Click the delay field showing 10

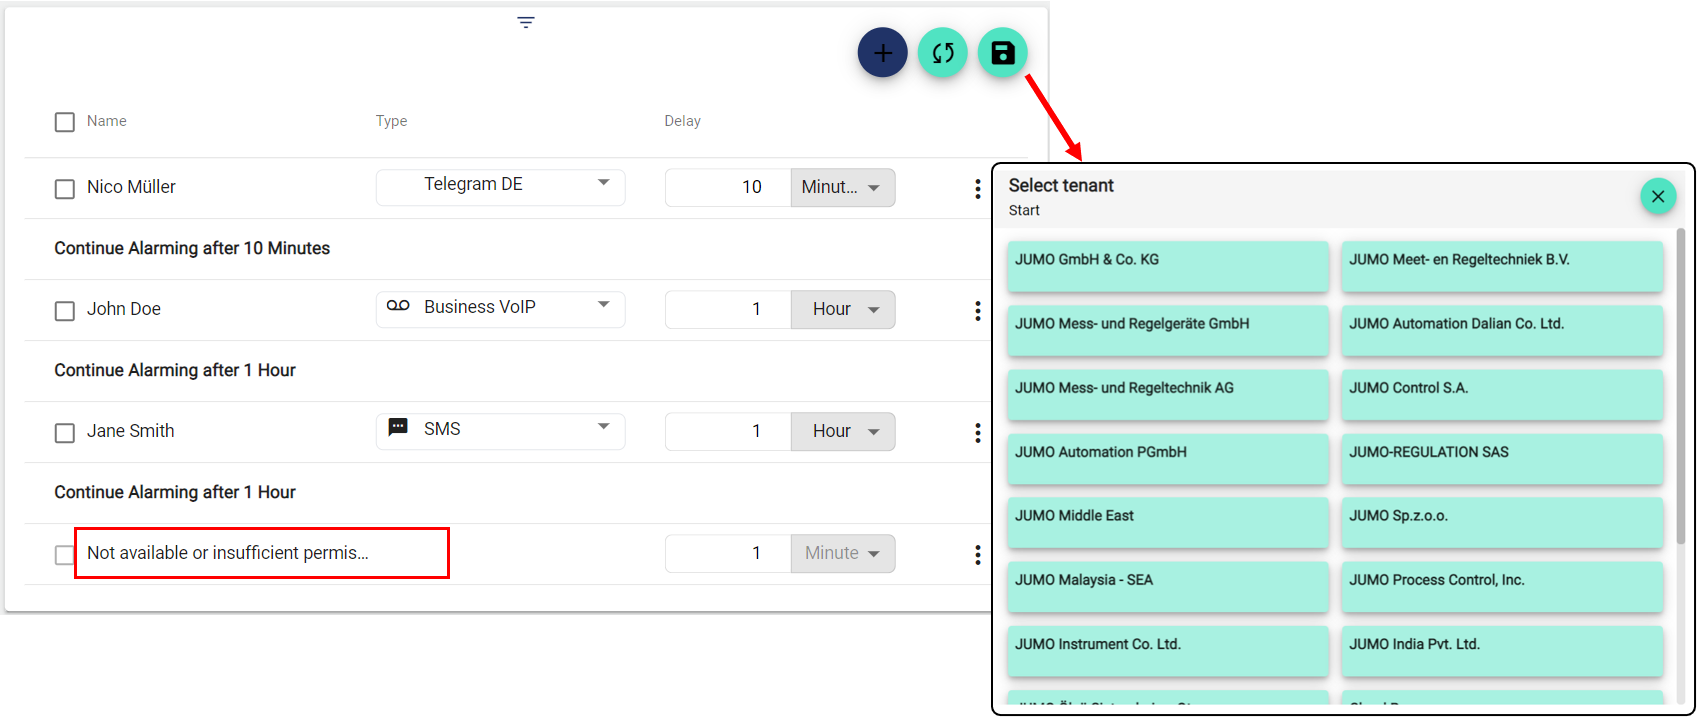728,188
